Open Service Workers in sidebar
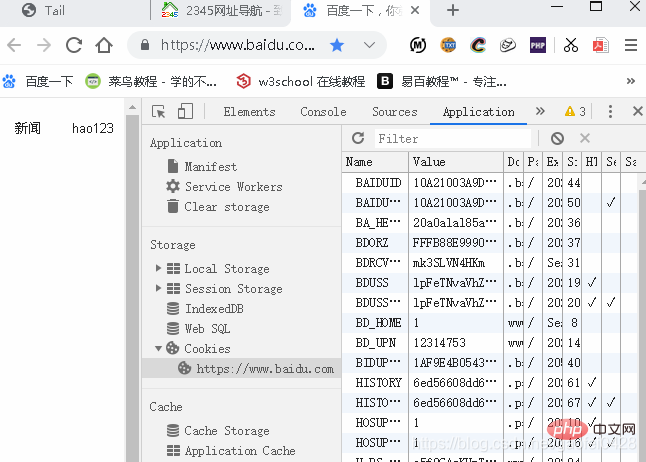Viewport: 646px width, 462px height. [x=225, y=187]
